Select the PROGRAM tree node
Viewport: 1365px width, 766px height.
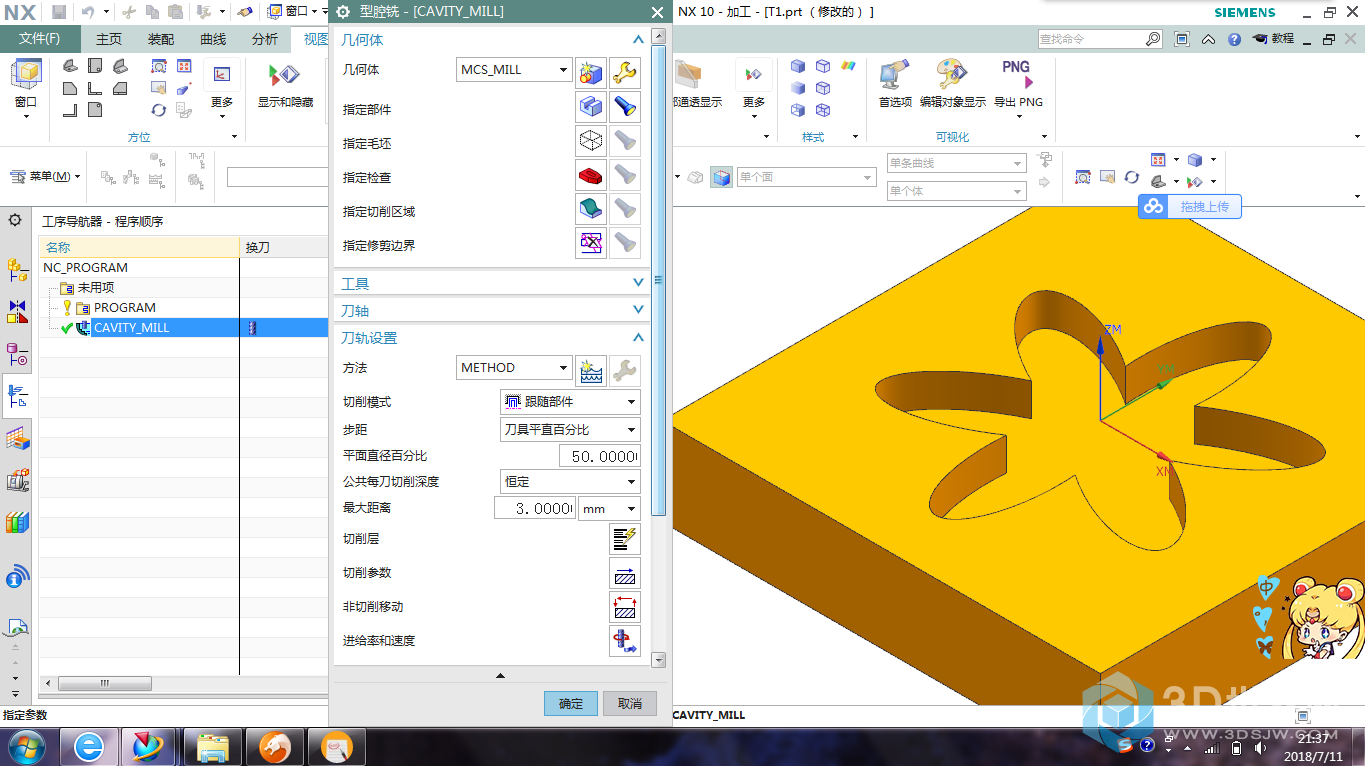tap(125, 308)
